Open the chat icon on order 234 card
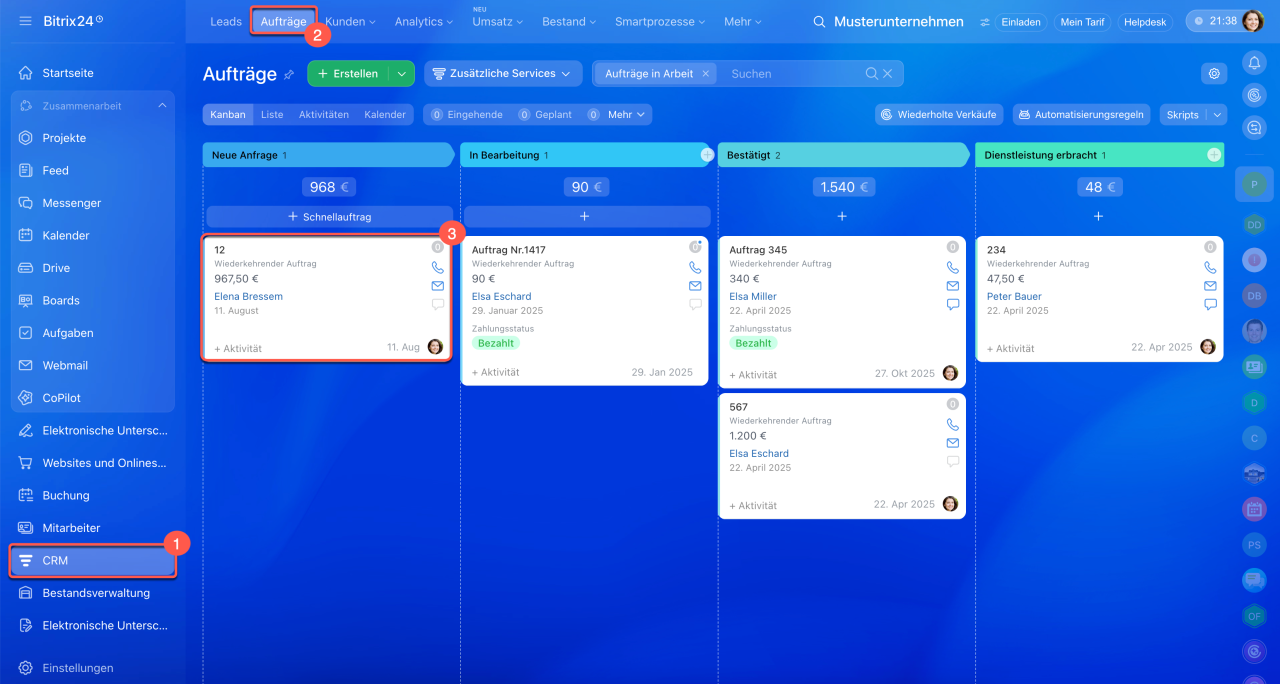The height and width of the screenshot is (684, 1280). pyautogui.click(x=1210, y=304)
